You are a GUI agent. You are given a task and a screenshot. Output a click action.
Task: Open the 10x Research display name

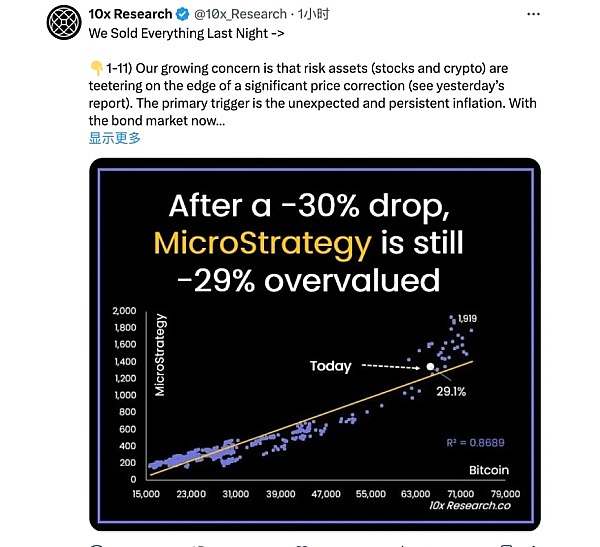coord(131,15)
